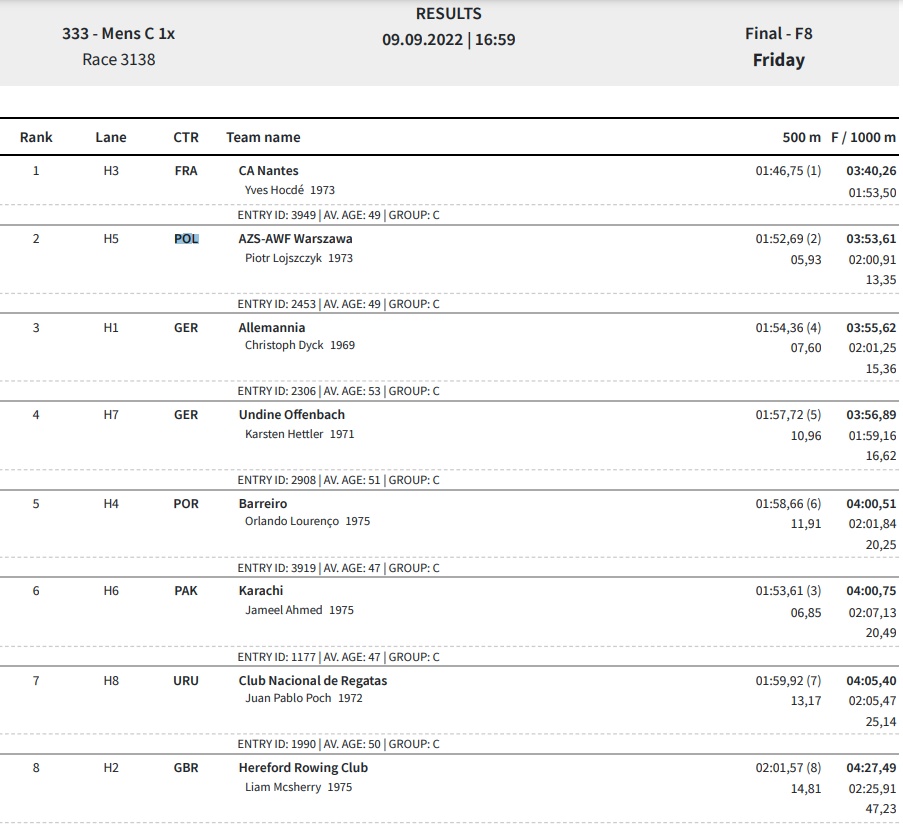Click the Karachi team name

coord(261,591)
